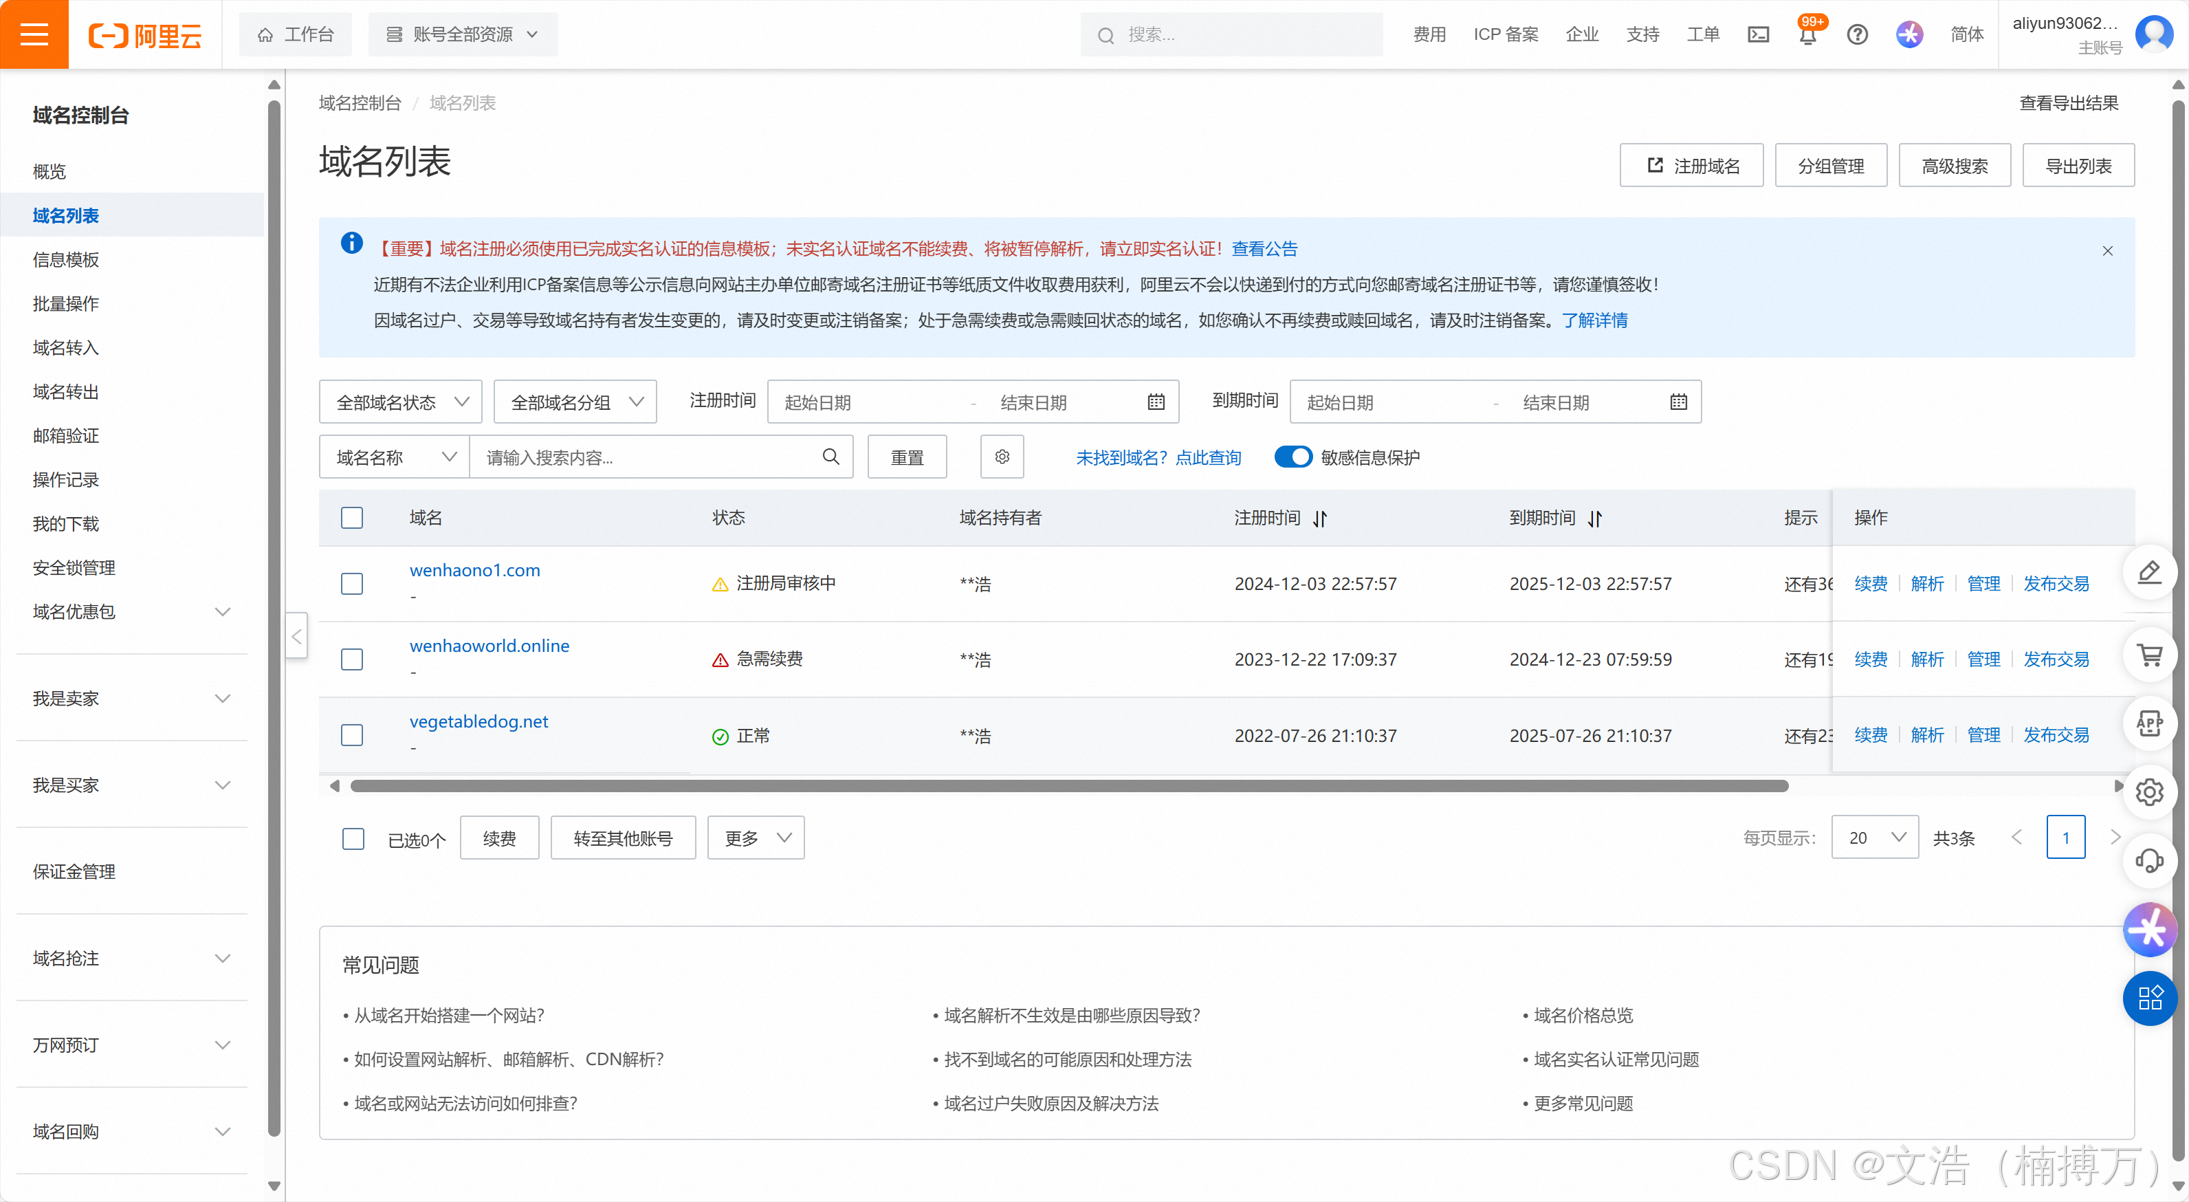Viewport: 2189px width, 1202px height.
Task: Click the customer service headset icon
Action: pyautogui.click(x=2149, y=861)
